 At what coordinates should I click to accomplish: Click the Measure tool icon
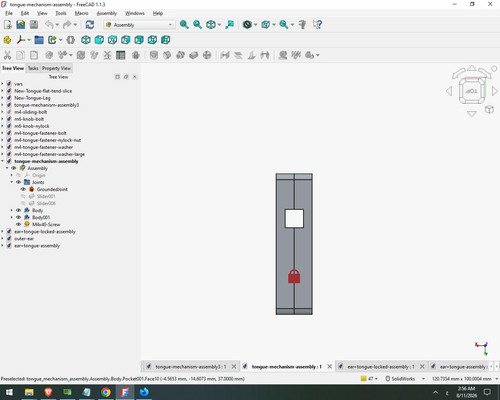(303, 25)
